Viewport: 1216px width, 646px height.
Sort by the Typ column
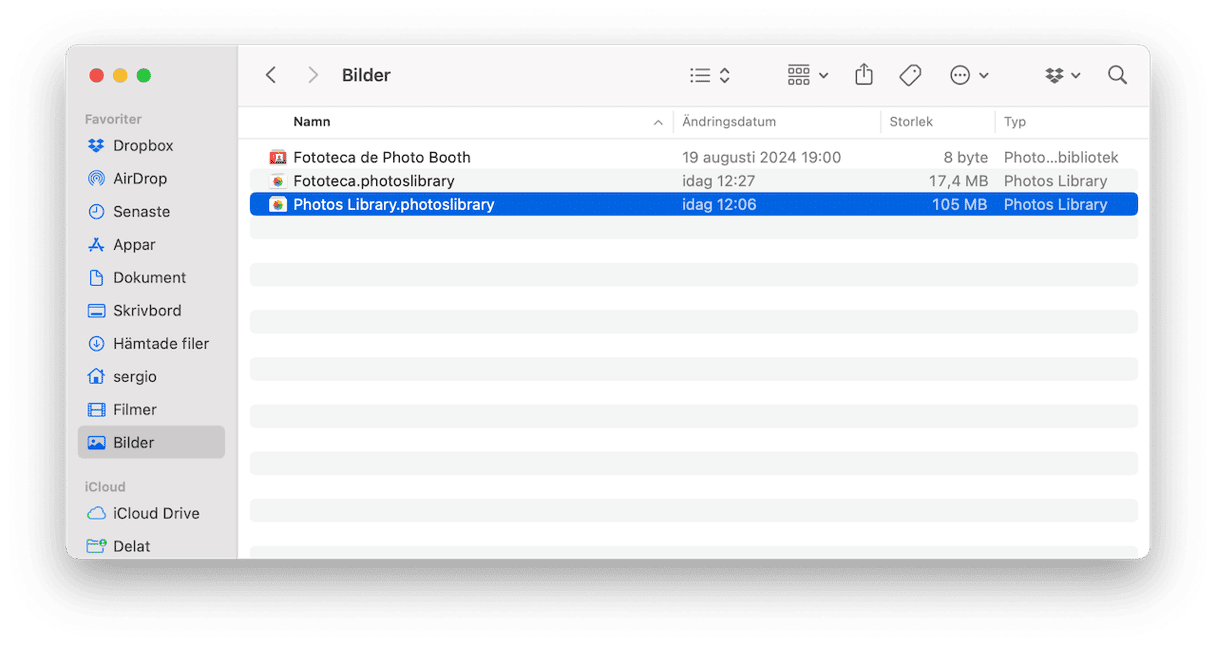pyautogui.click(x=1015, y=122)
